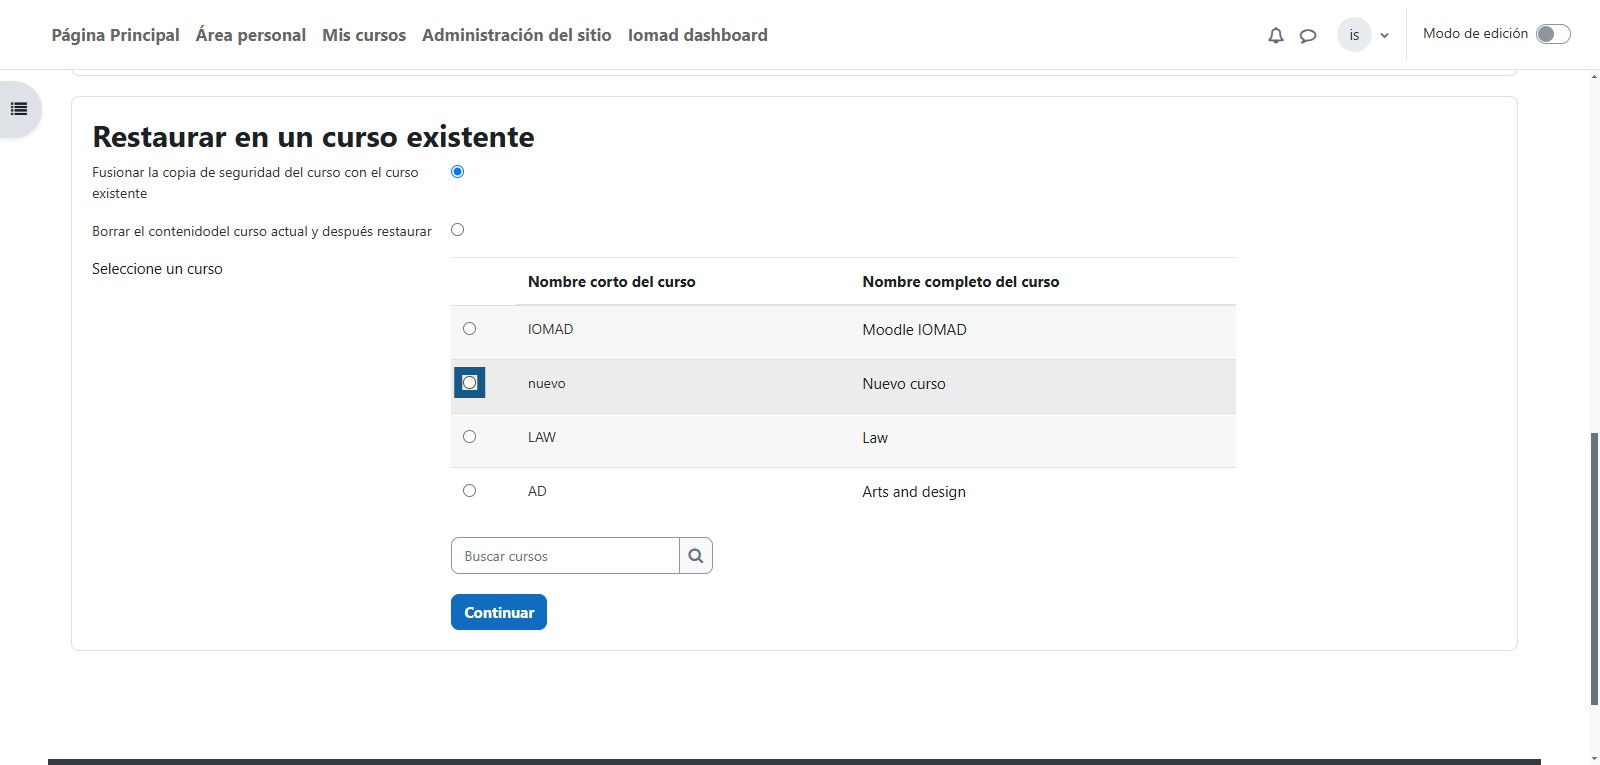Toggle the Modo de edición switch
This screenshot has height=765, width=1600.
[1553, 34]
